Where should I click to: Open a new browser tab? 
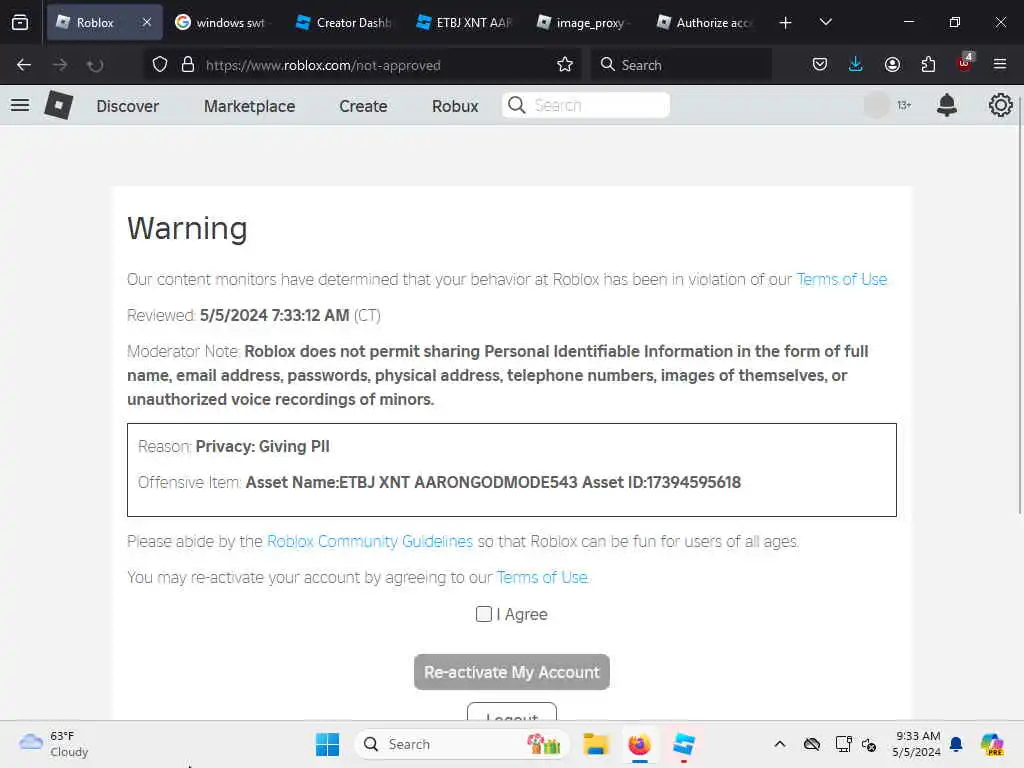(786, 23)
